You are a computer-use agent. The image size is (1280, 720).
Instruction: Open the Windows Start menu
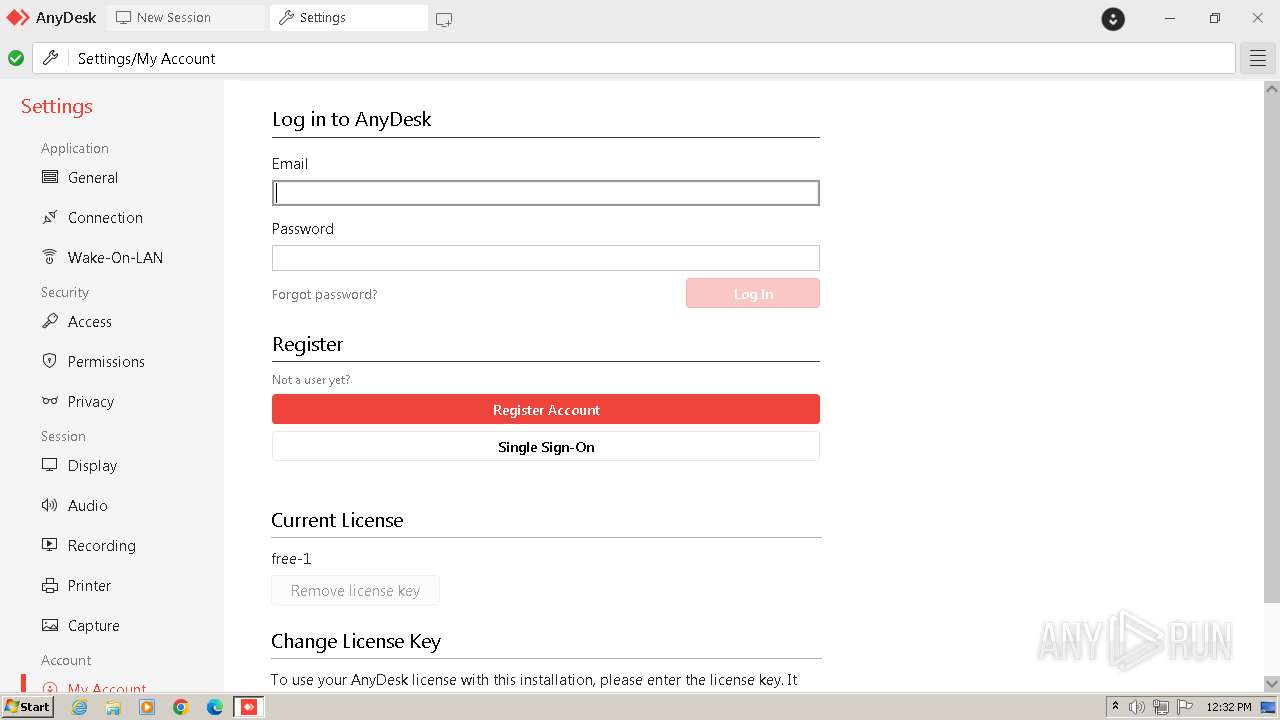click(27, 707)
